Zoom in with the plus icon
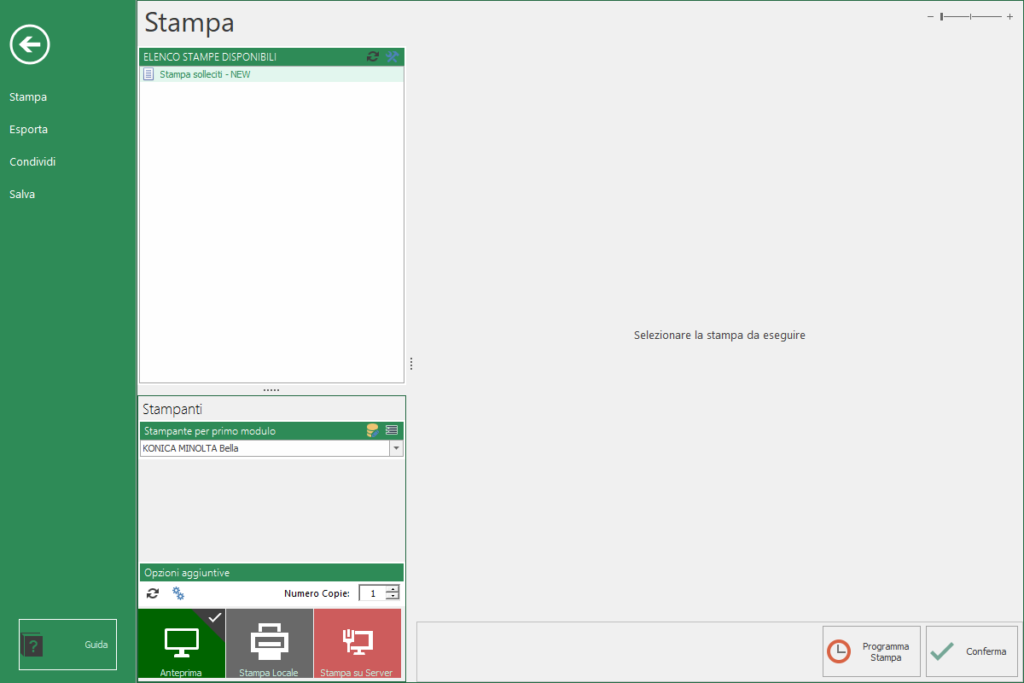The height and width of the screenshot is (683, 1024). tap(1010, 16)
